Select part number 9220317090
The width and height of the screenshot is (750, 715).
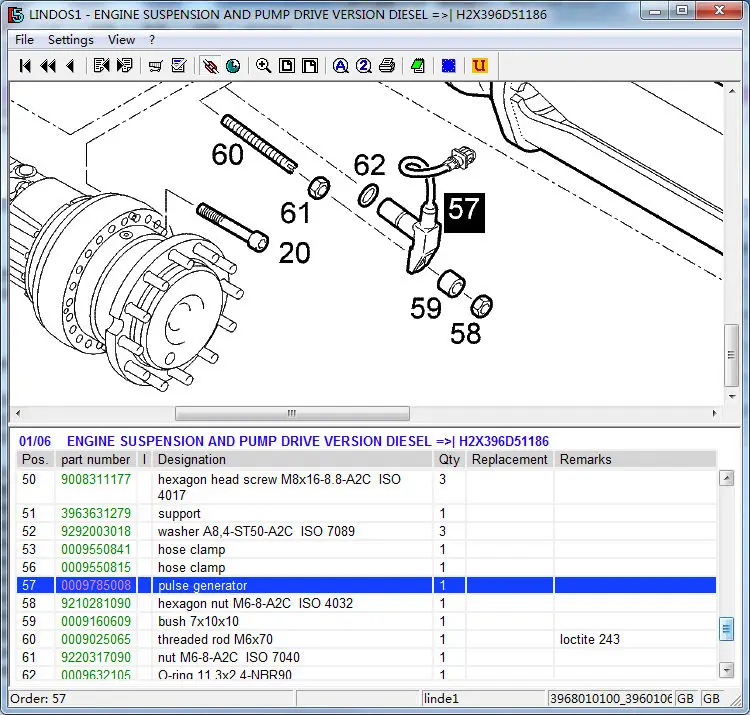(x=96, y=658)
